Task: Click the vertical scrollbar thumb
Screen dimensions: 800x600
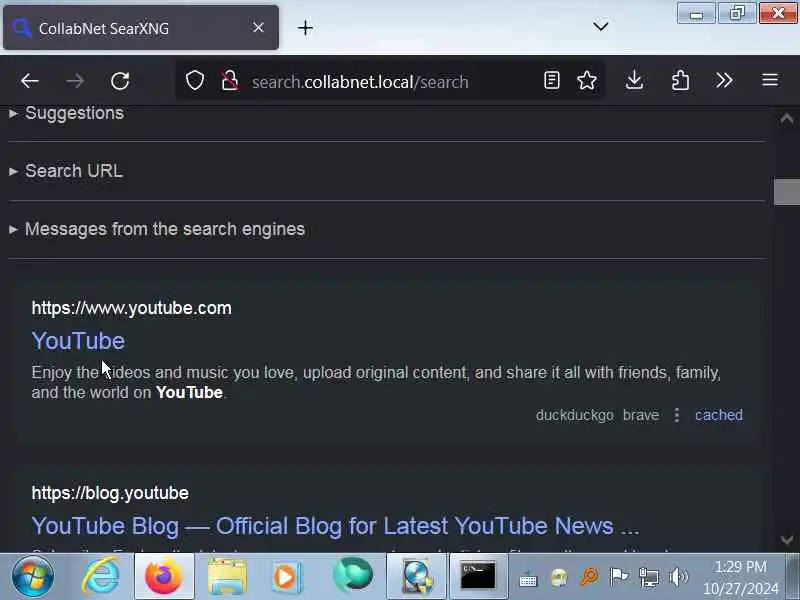Action: (x=787, y=192)
